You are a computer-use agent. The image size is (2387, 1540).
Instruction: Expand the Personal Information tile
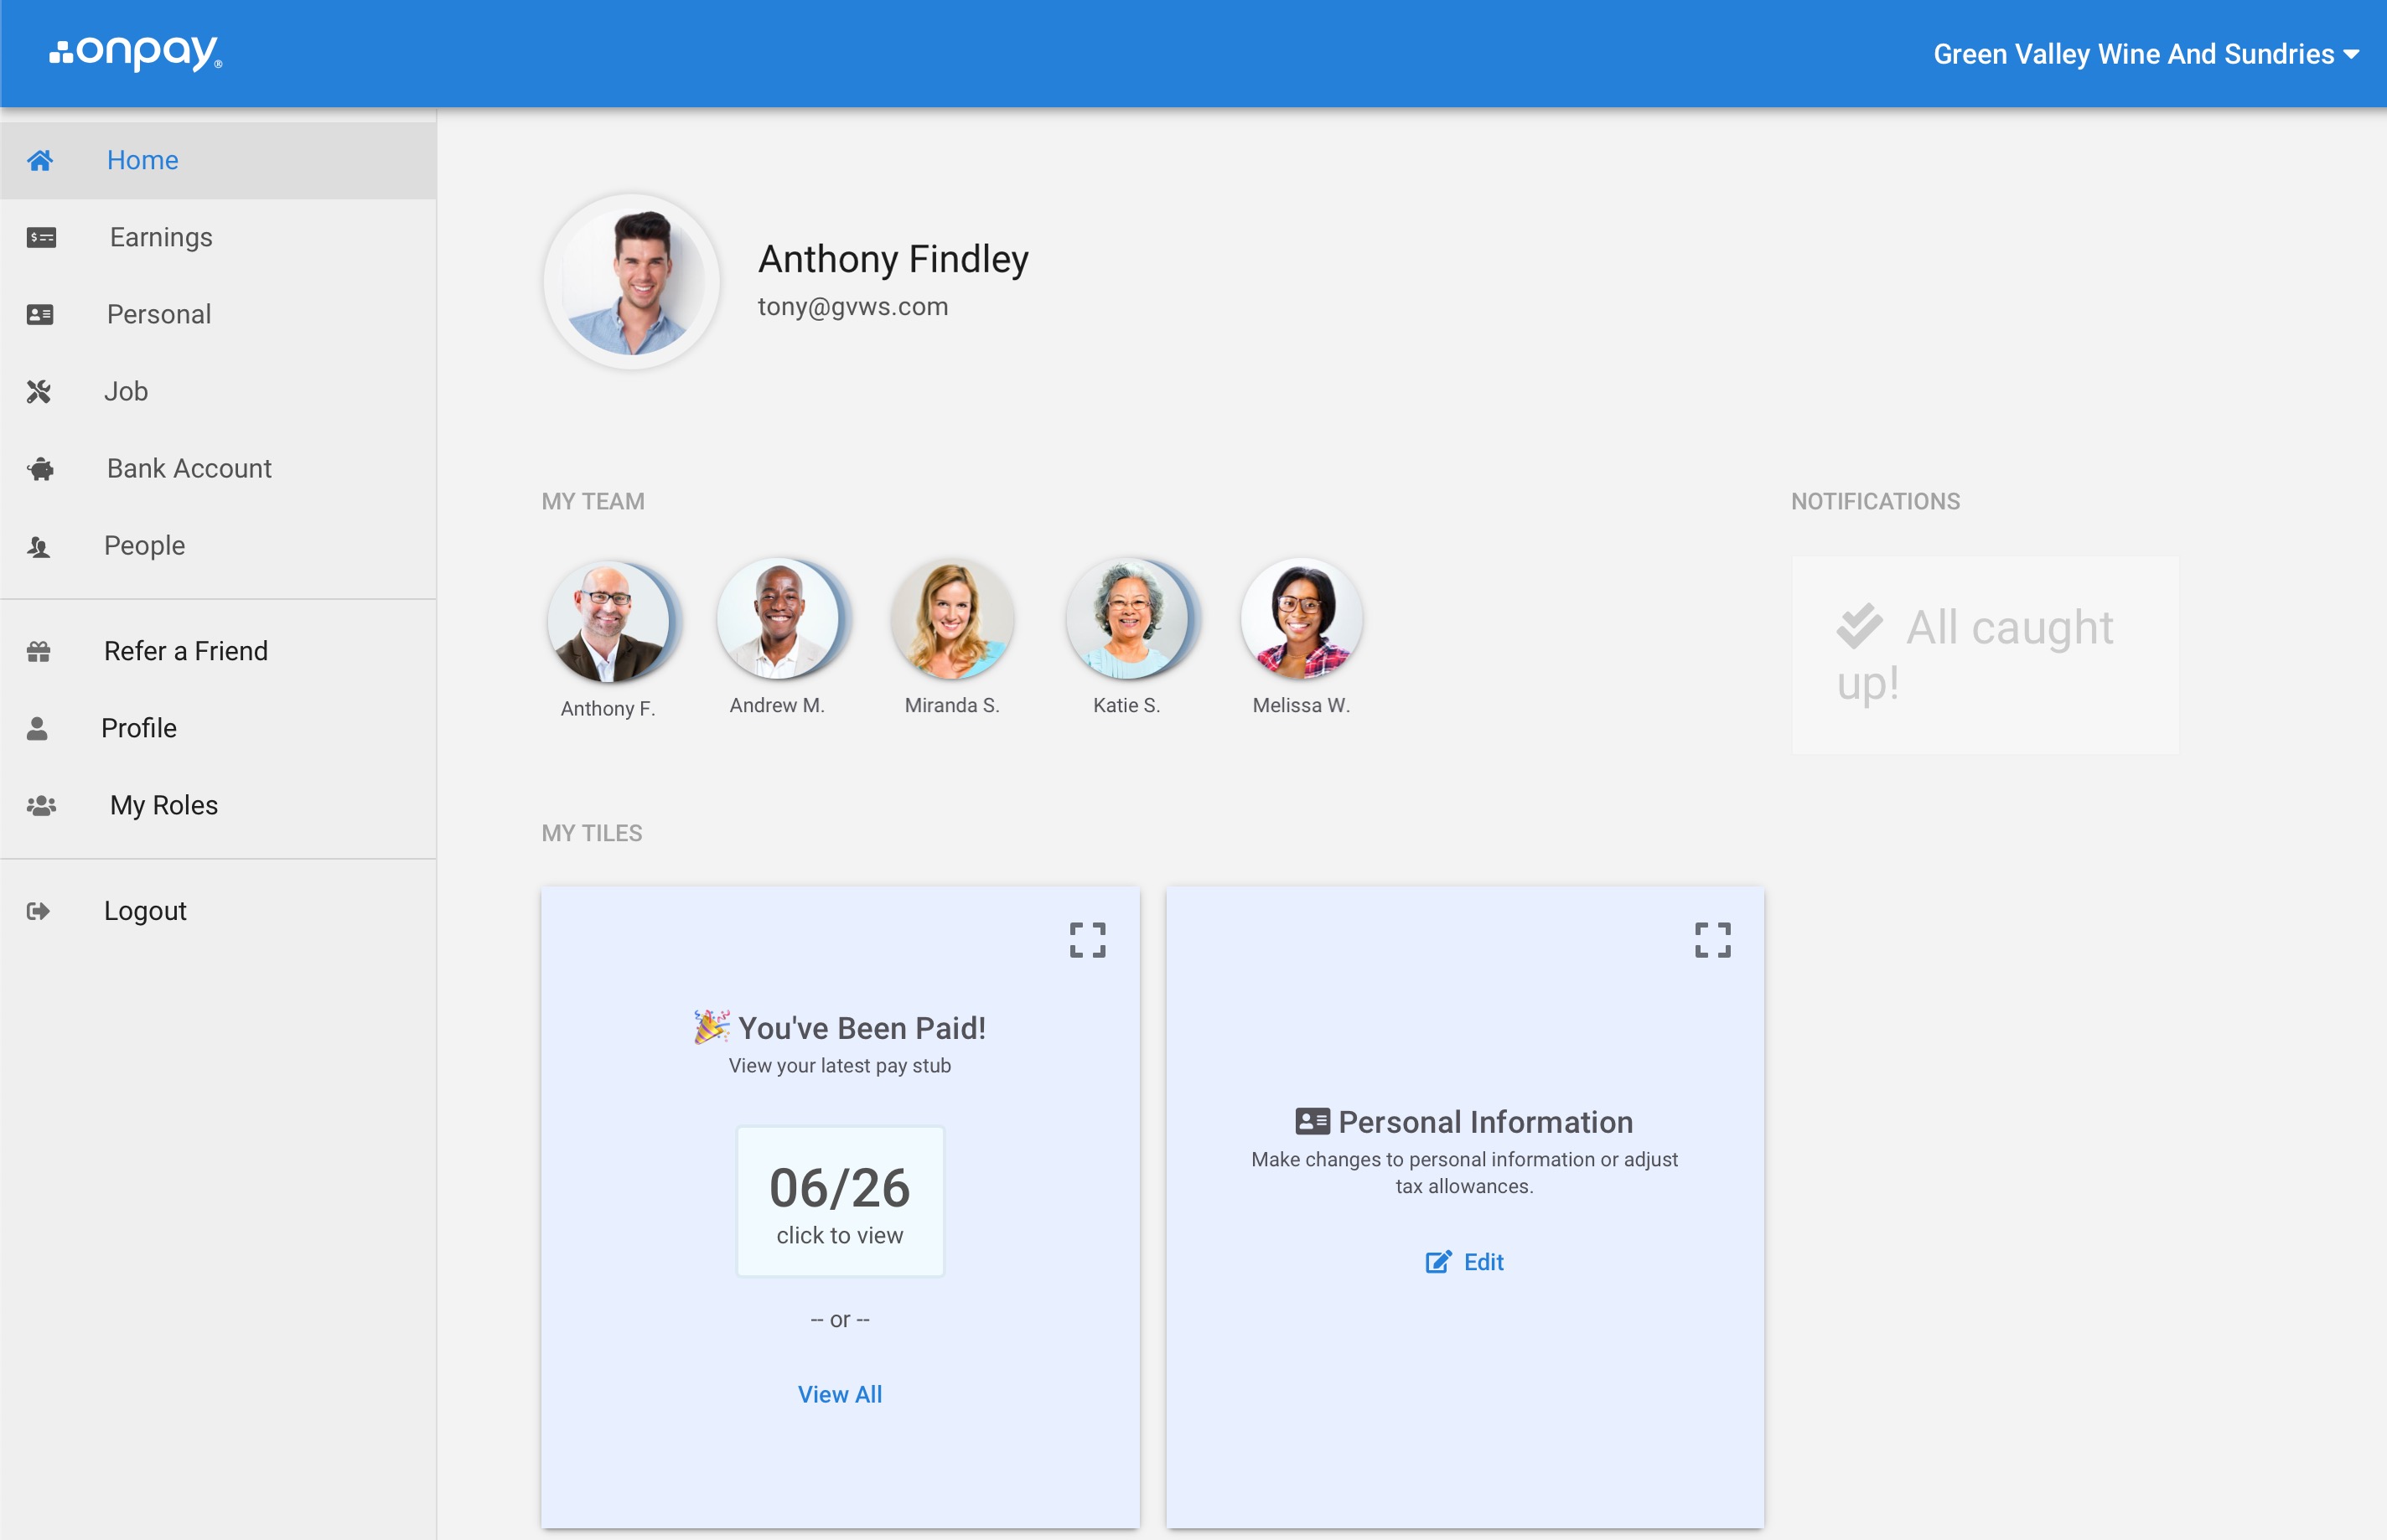pyautogui.click(x=1712, y=940)
